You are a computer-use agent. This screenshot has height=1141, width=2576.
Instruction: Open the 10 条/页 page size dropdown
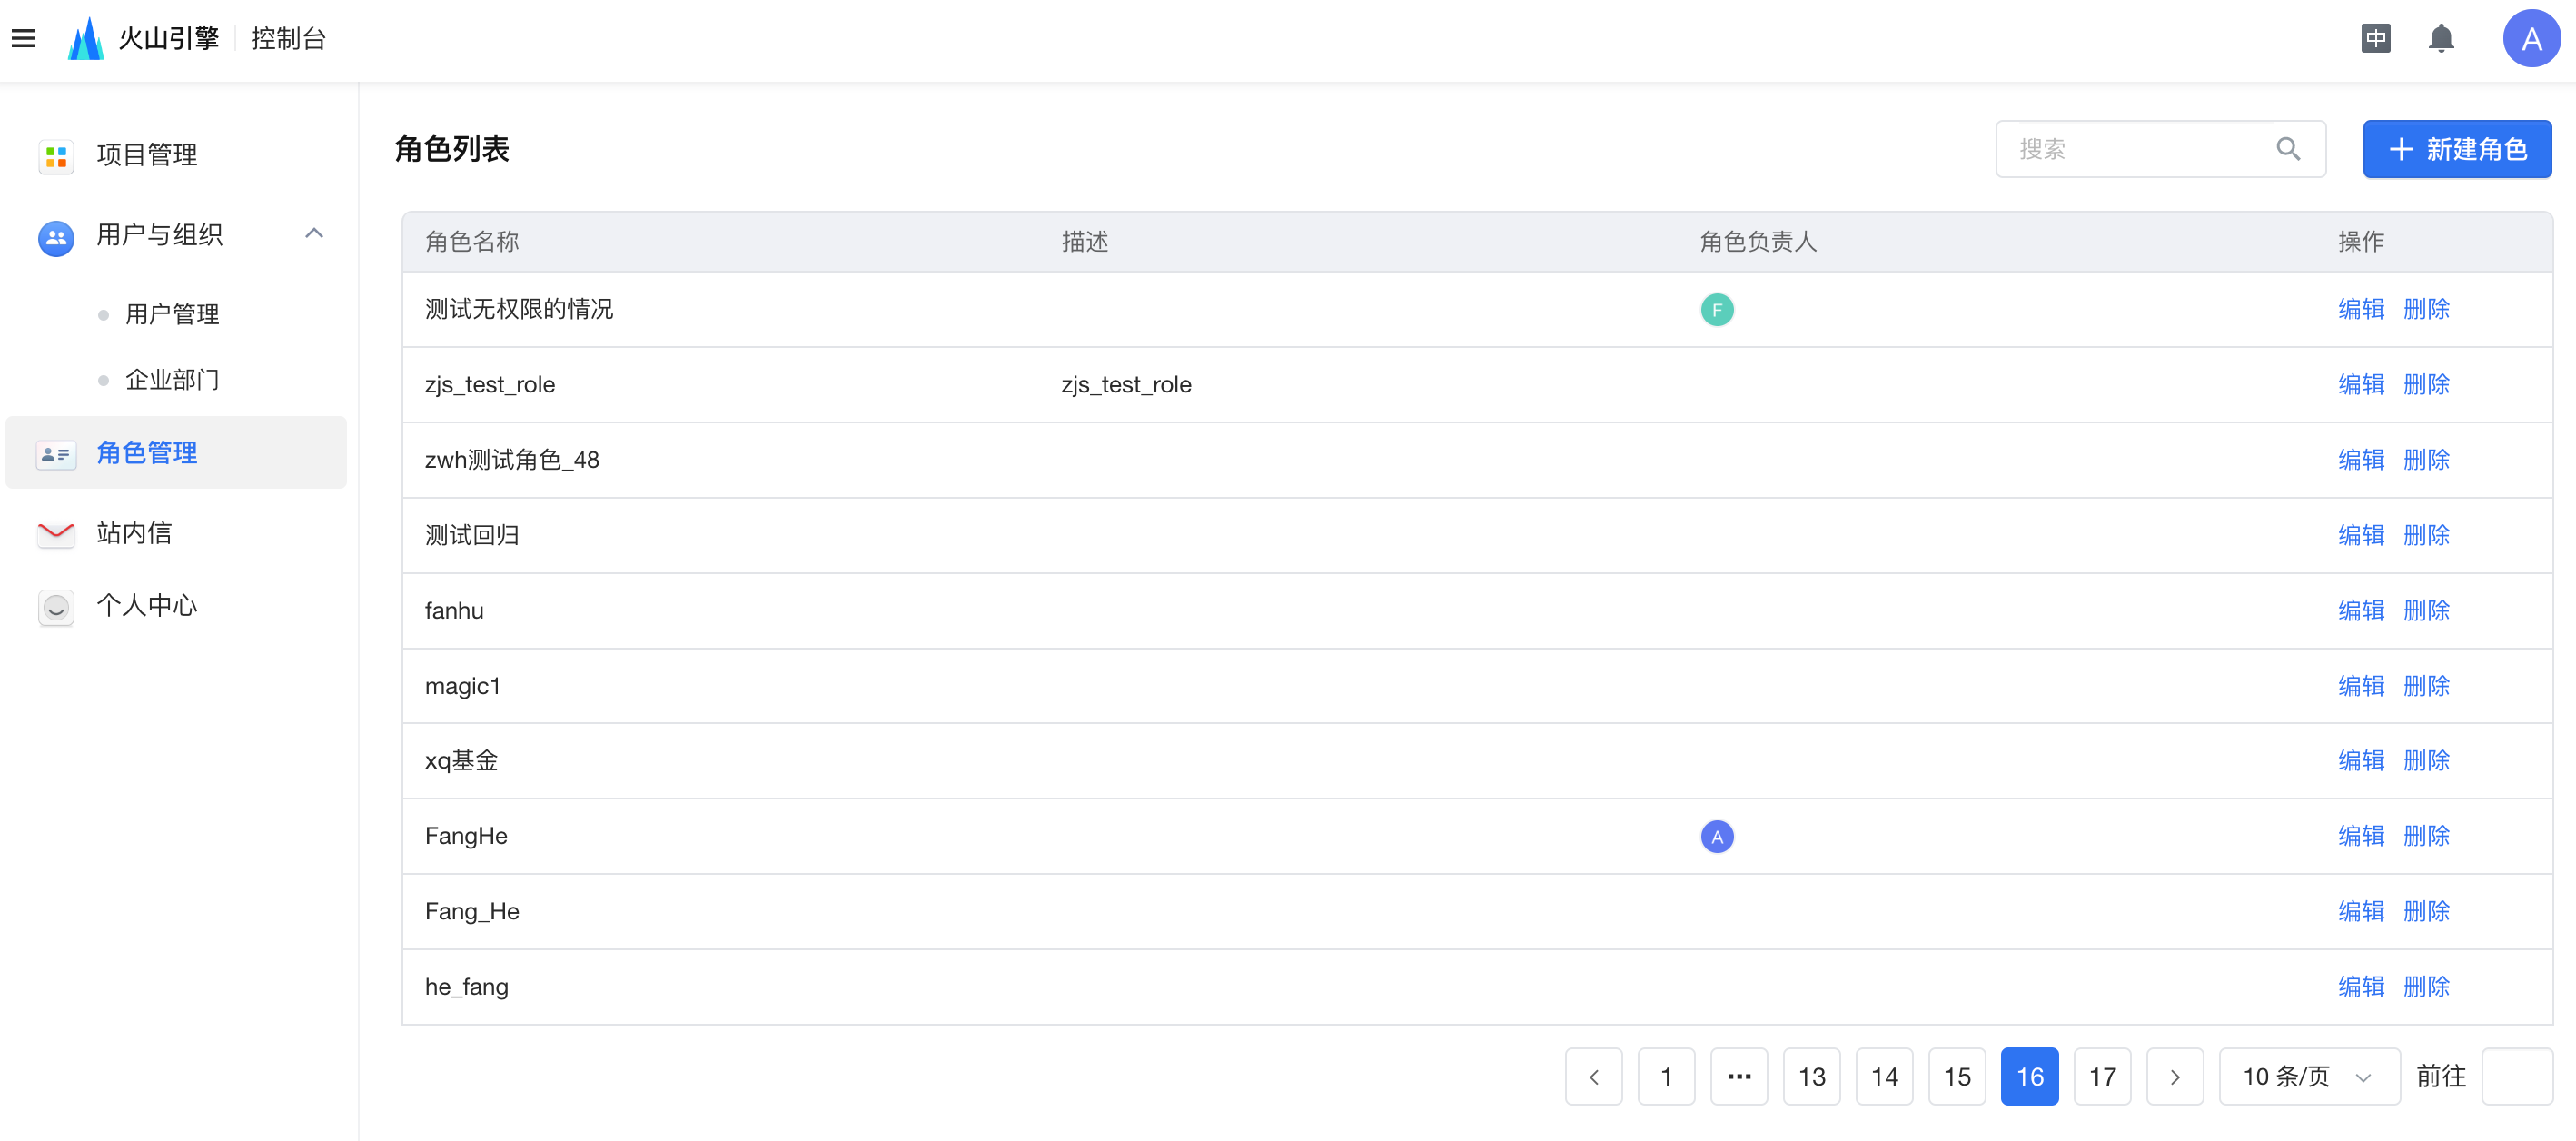click(x=2309, y=1076)
